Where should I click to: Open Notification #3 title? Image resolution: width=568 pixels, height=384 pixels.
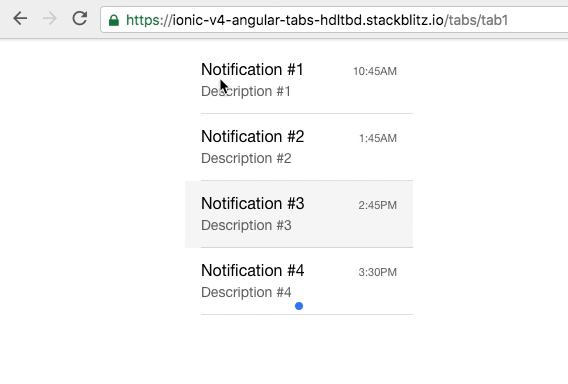[x=252, y=204]
